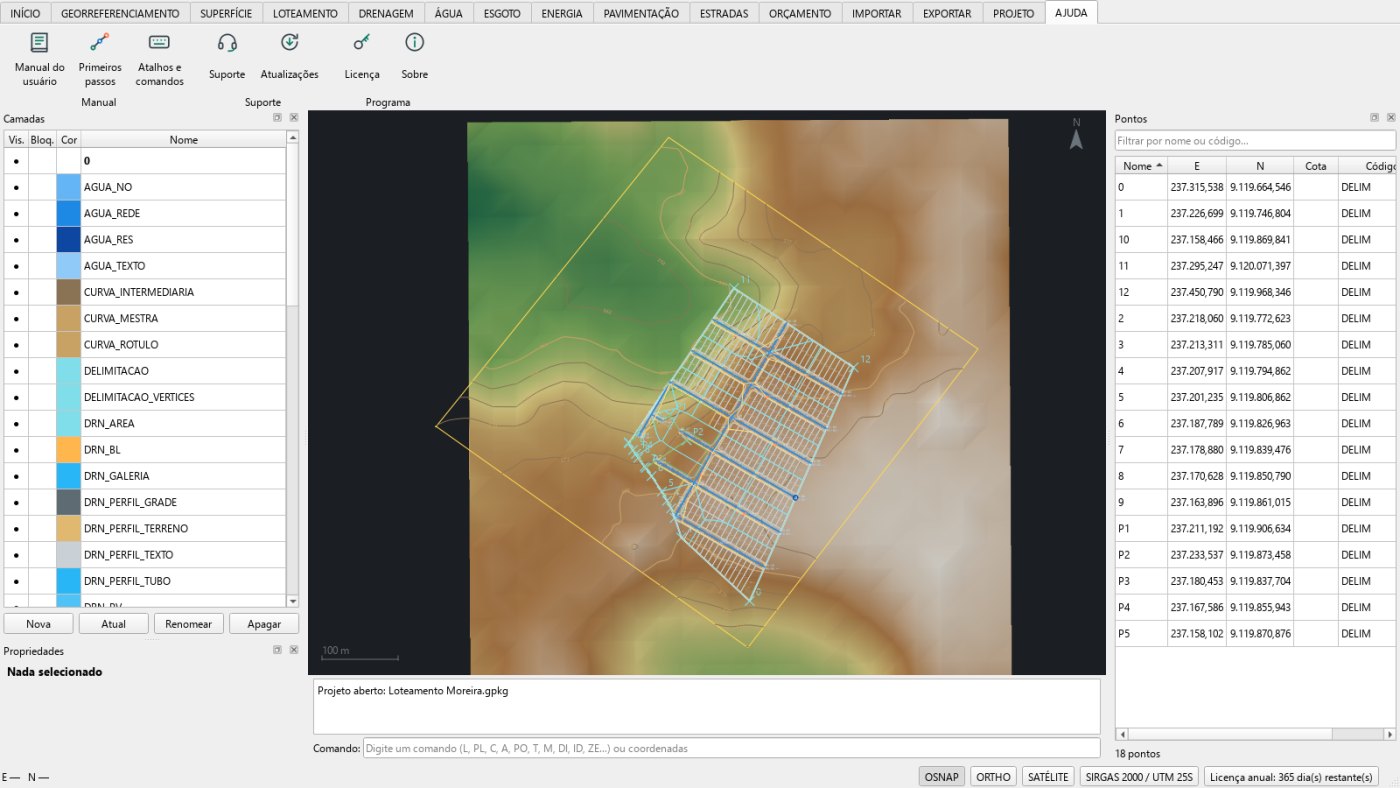Image resolution: width=1400 pixels, height=788 pixels.
Task: Sort points using the Nome column header arrow
Action: tap(1159, 165)
